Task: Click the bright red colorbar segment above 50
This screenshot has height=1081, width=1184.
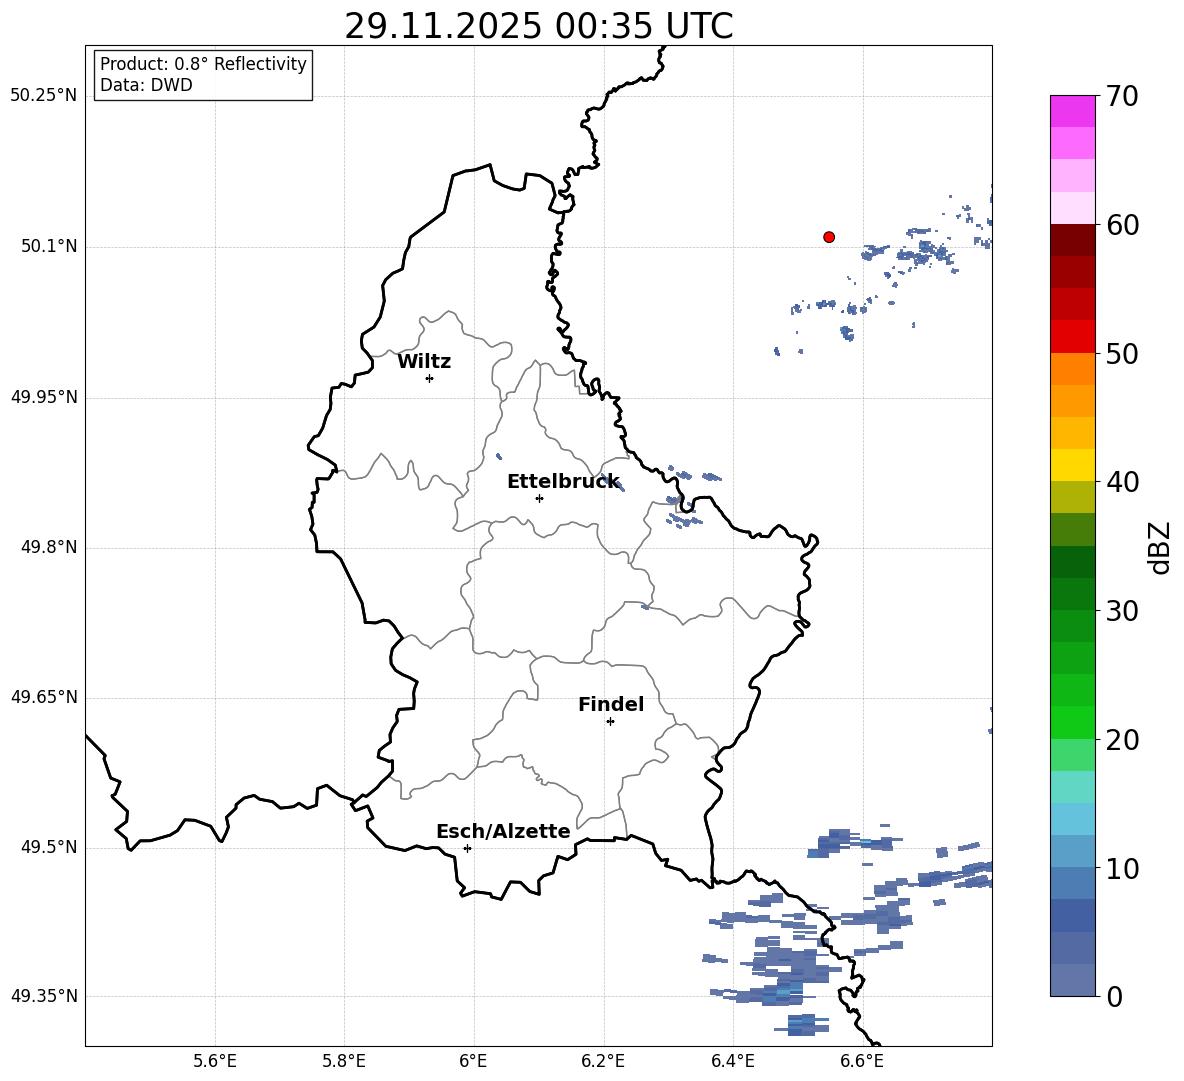Action: [1072, 337]
